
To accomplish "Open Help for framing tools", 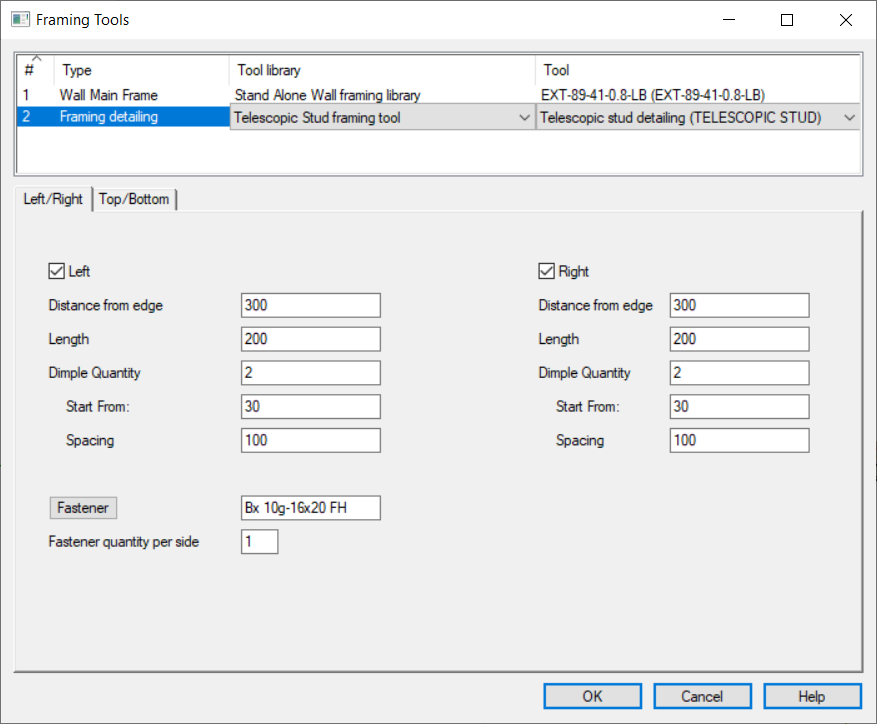I will click(x=811, y=696).
